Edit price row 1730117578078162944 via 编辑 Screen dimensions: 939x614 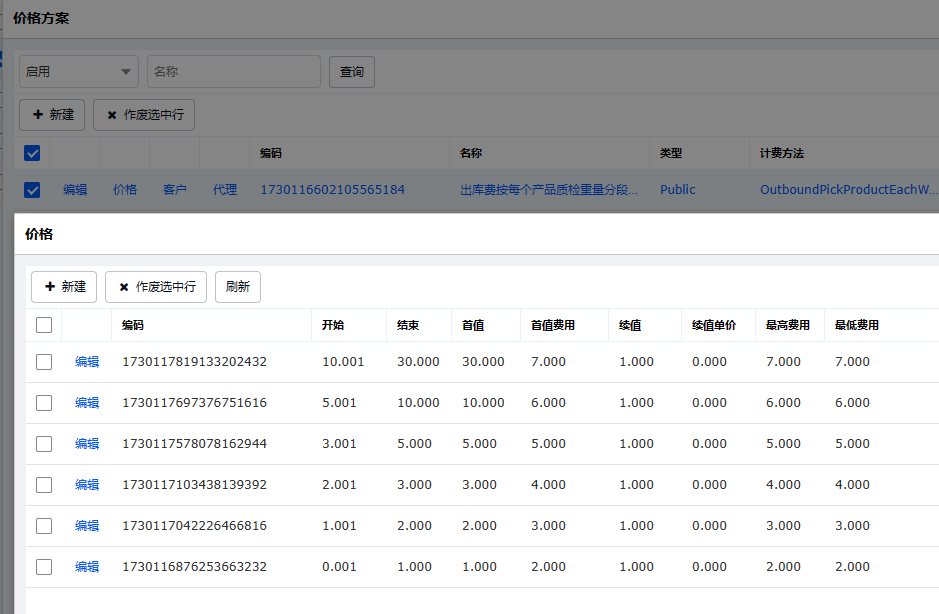coord(87,444)
